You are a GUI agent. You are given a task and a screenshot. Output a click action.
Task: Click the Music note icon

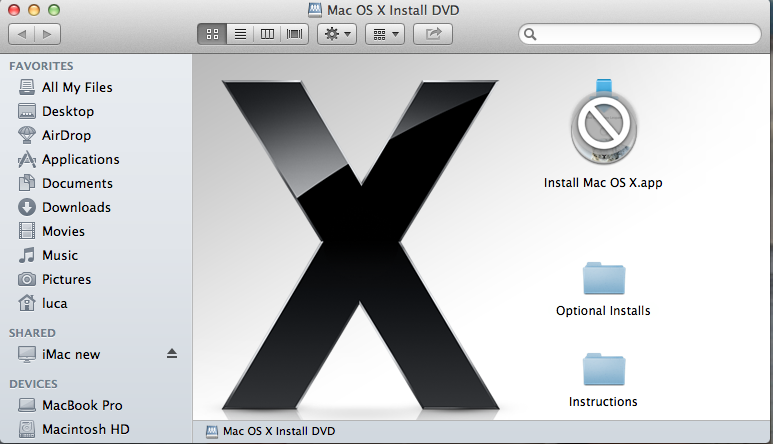point(27,255)
